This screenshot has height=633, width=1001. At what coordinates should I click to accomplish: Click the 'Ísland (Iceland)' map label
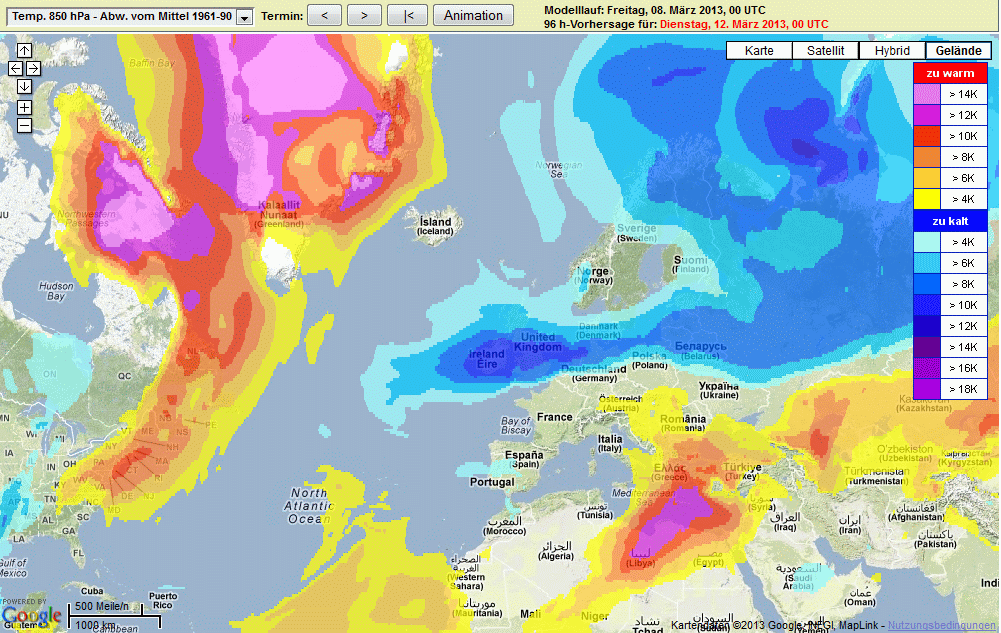point(435,226)
